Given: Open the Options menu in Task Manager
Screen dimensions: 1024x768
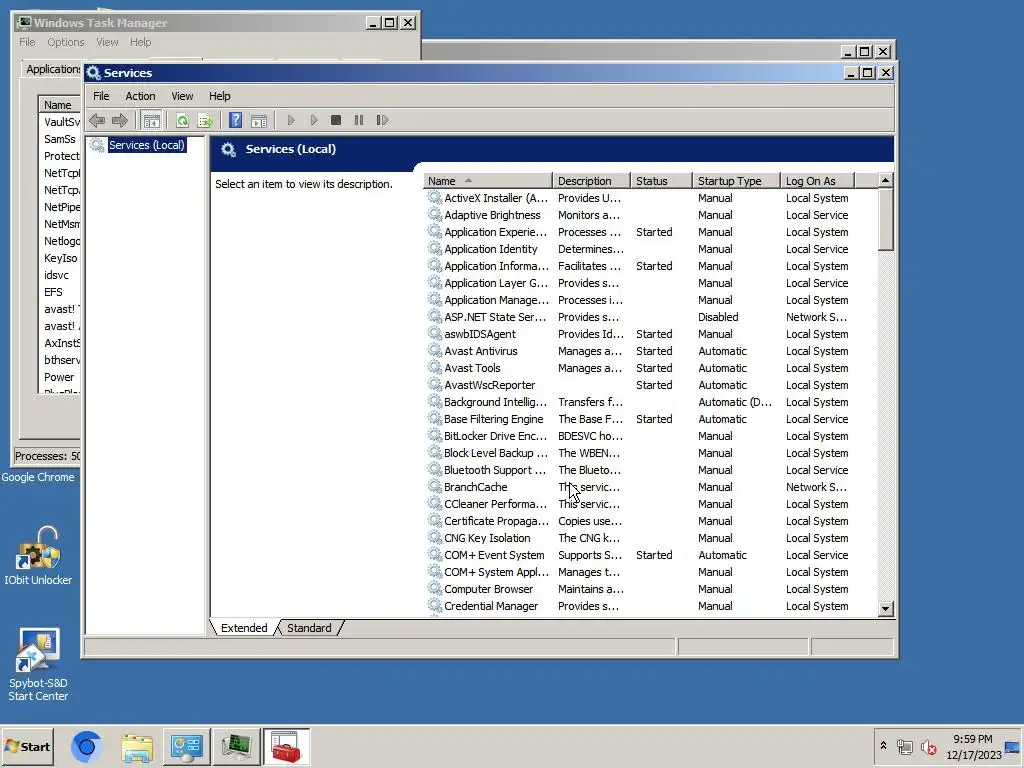Looking at the screenshot, I should 65,42.
